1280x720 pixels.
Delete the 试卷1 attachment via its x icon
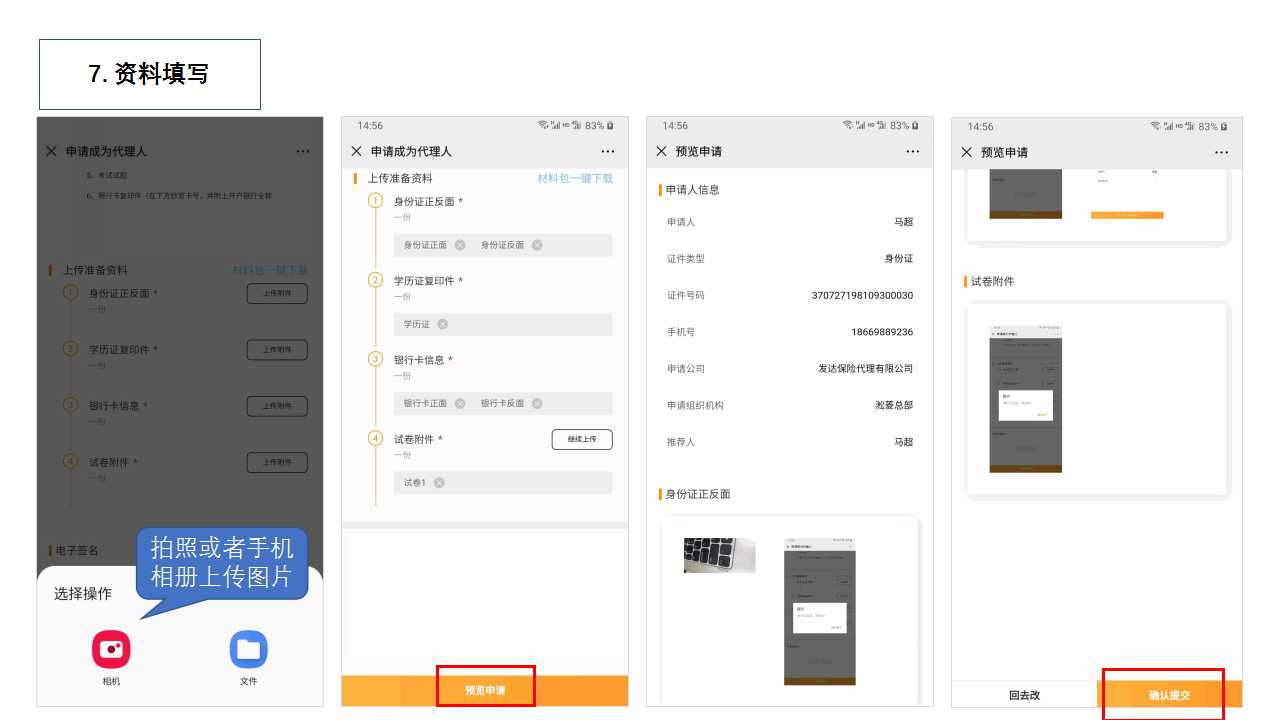[439, 483]
